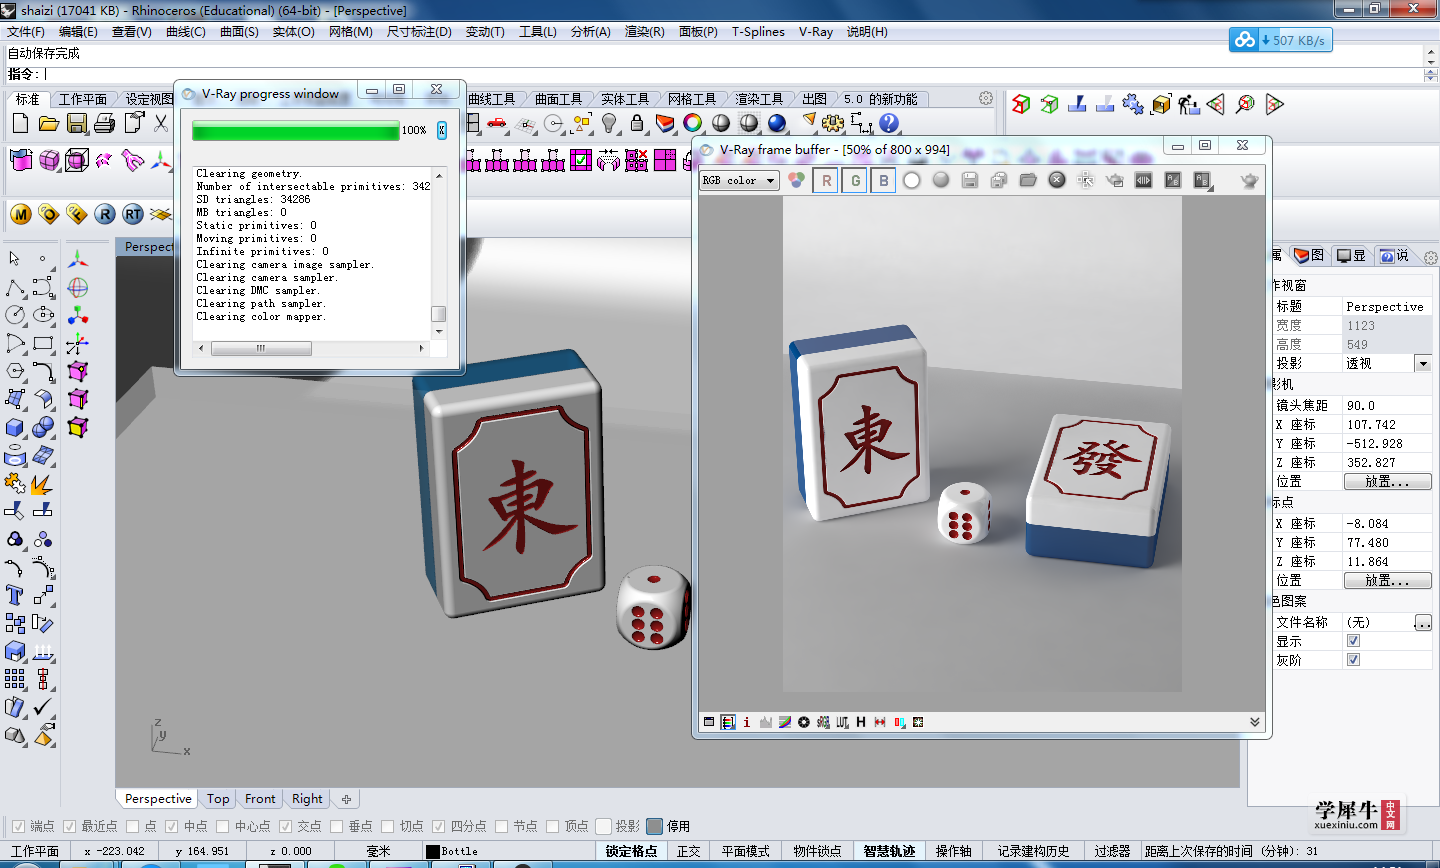Switch to RGB channels icon in frame buffer
Image resolution: width=1440 pixels, height=868 pixels.
click(x=796, y=180)
